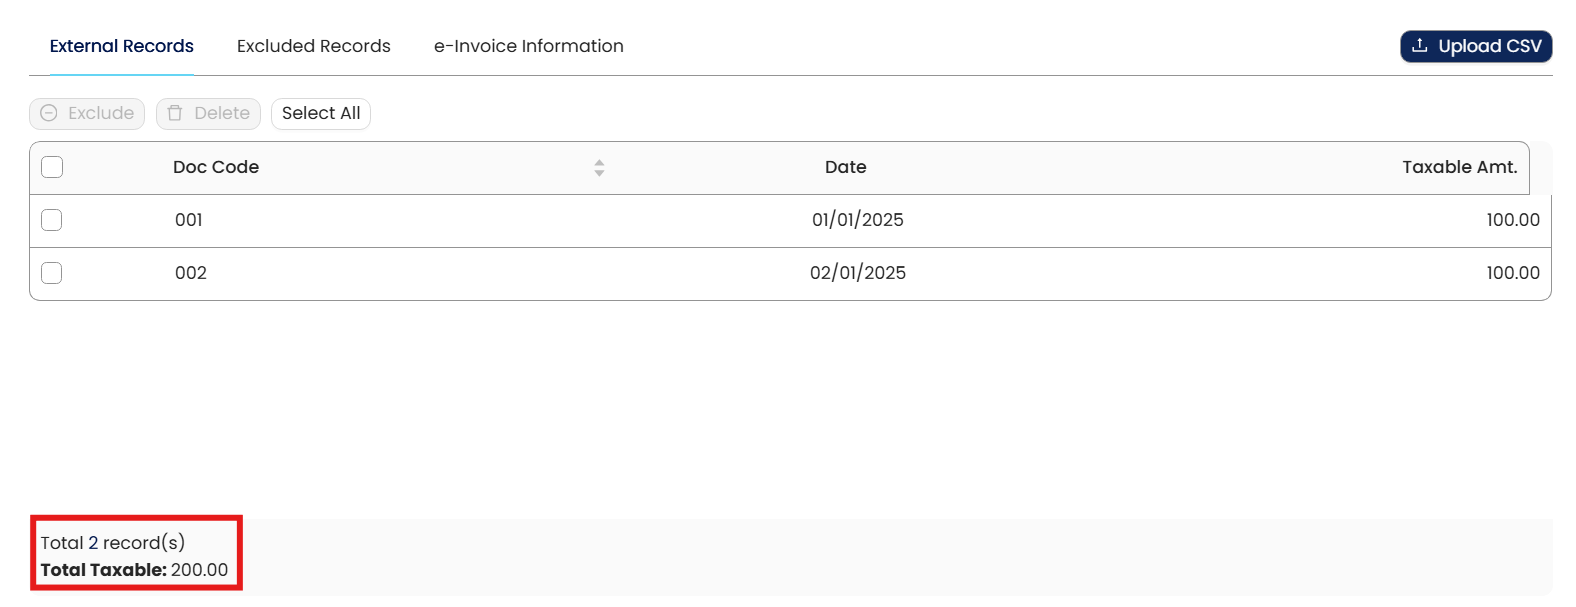Click the Date column header
Screen dimensions: 1576x607
click(846, 167)
